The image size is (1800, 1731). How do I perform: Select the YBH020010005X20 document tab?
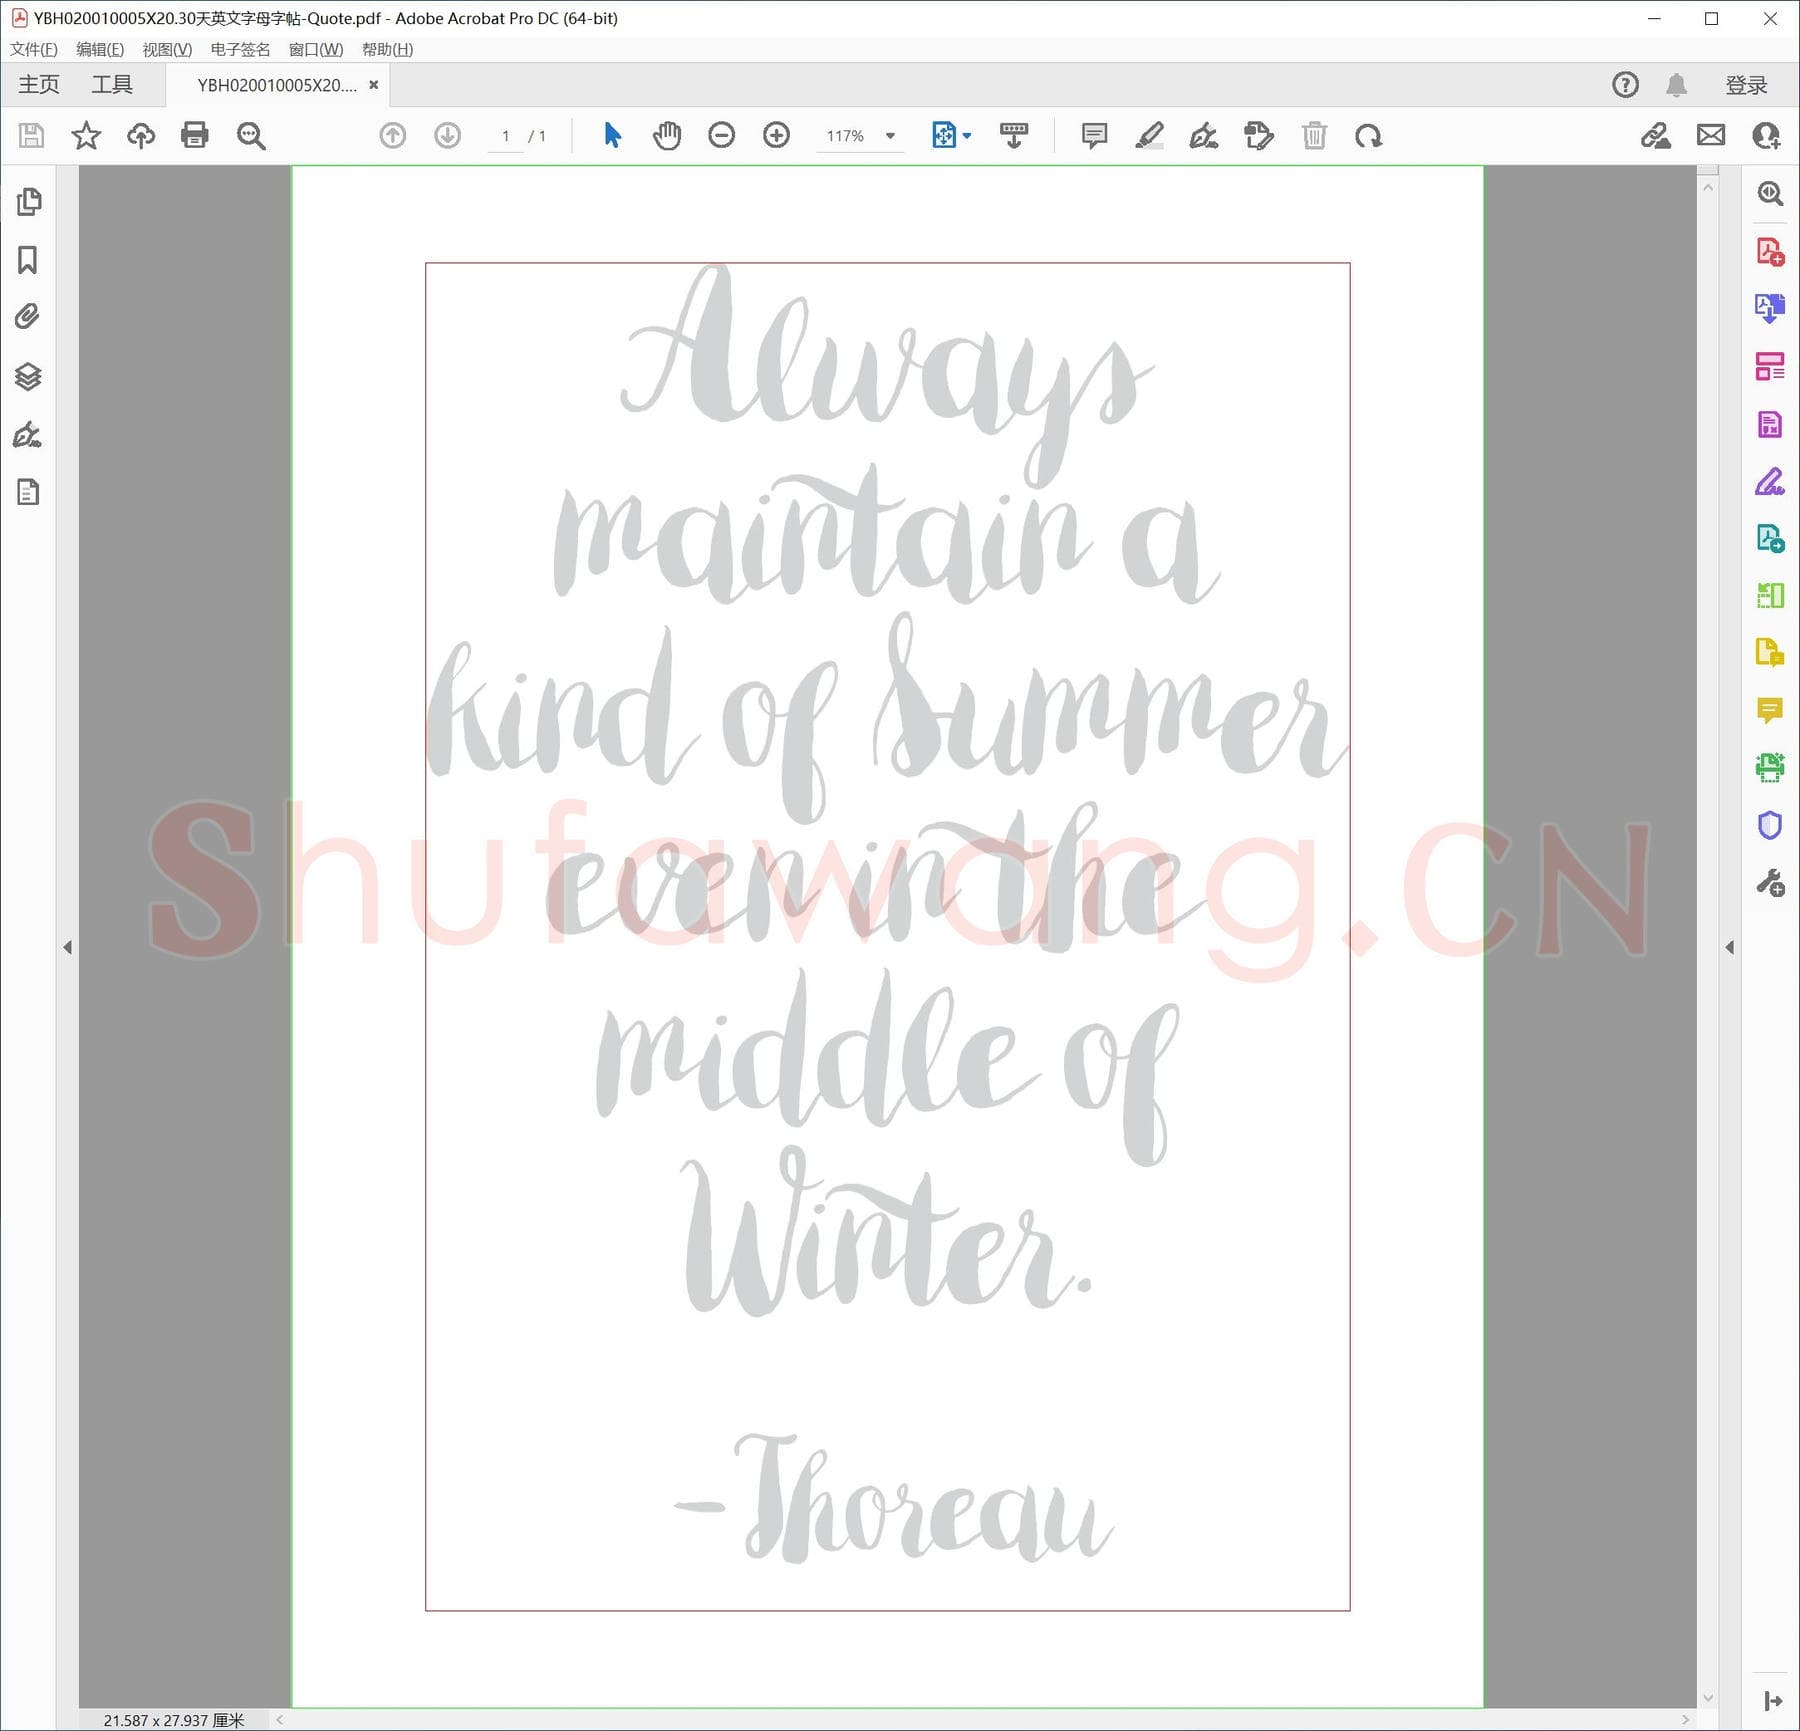click(x=276, y=85)
